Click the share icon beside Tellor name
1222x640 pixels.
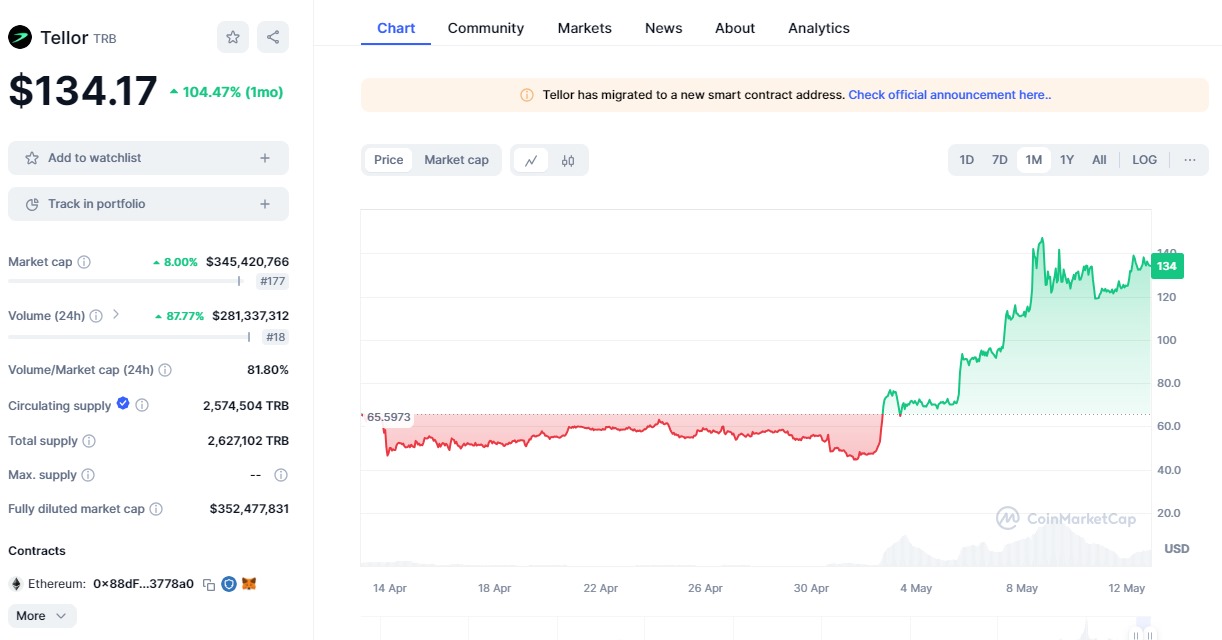(273, 37)
